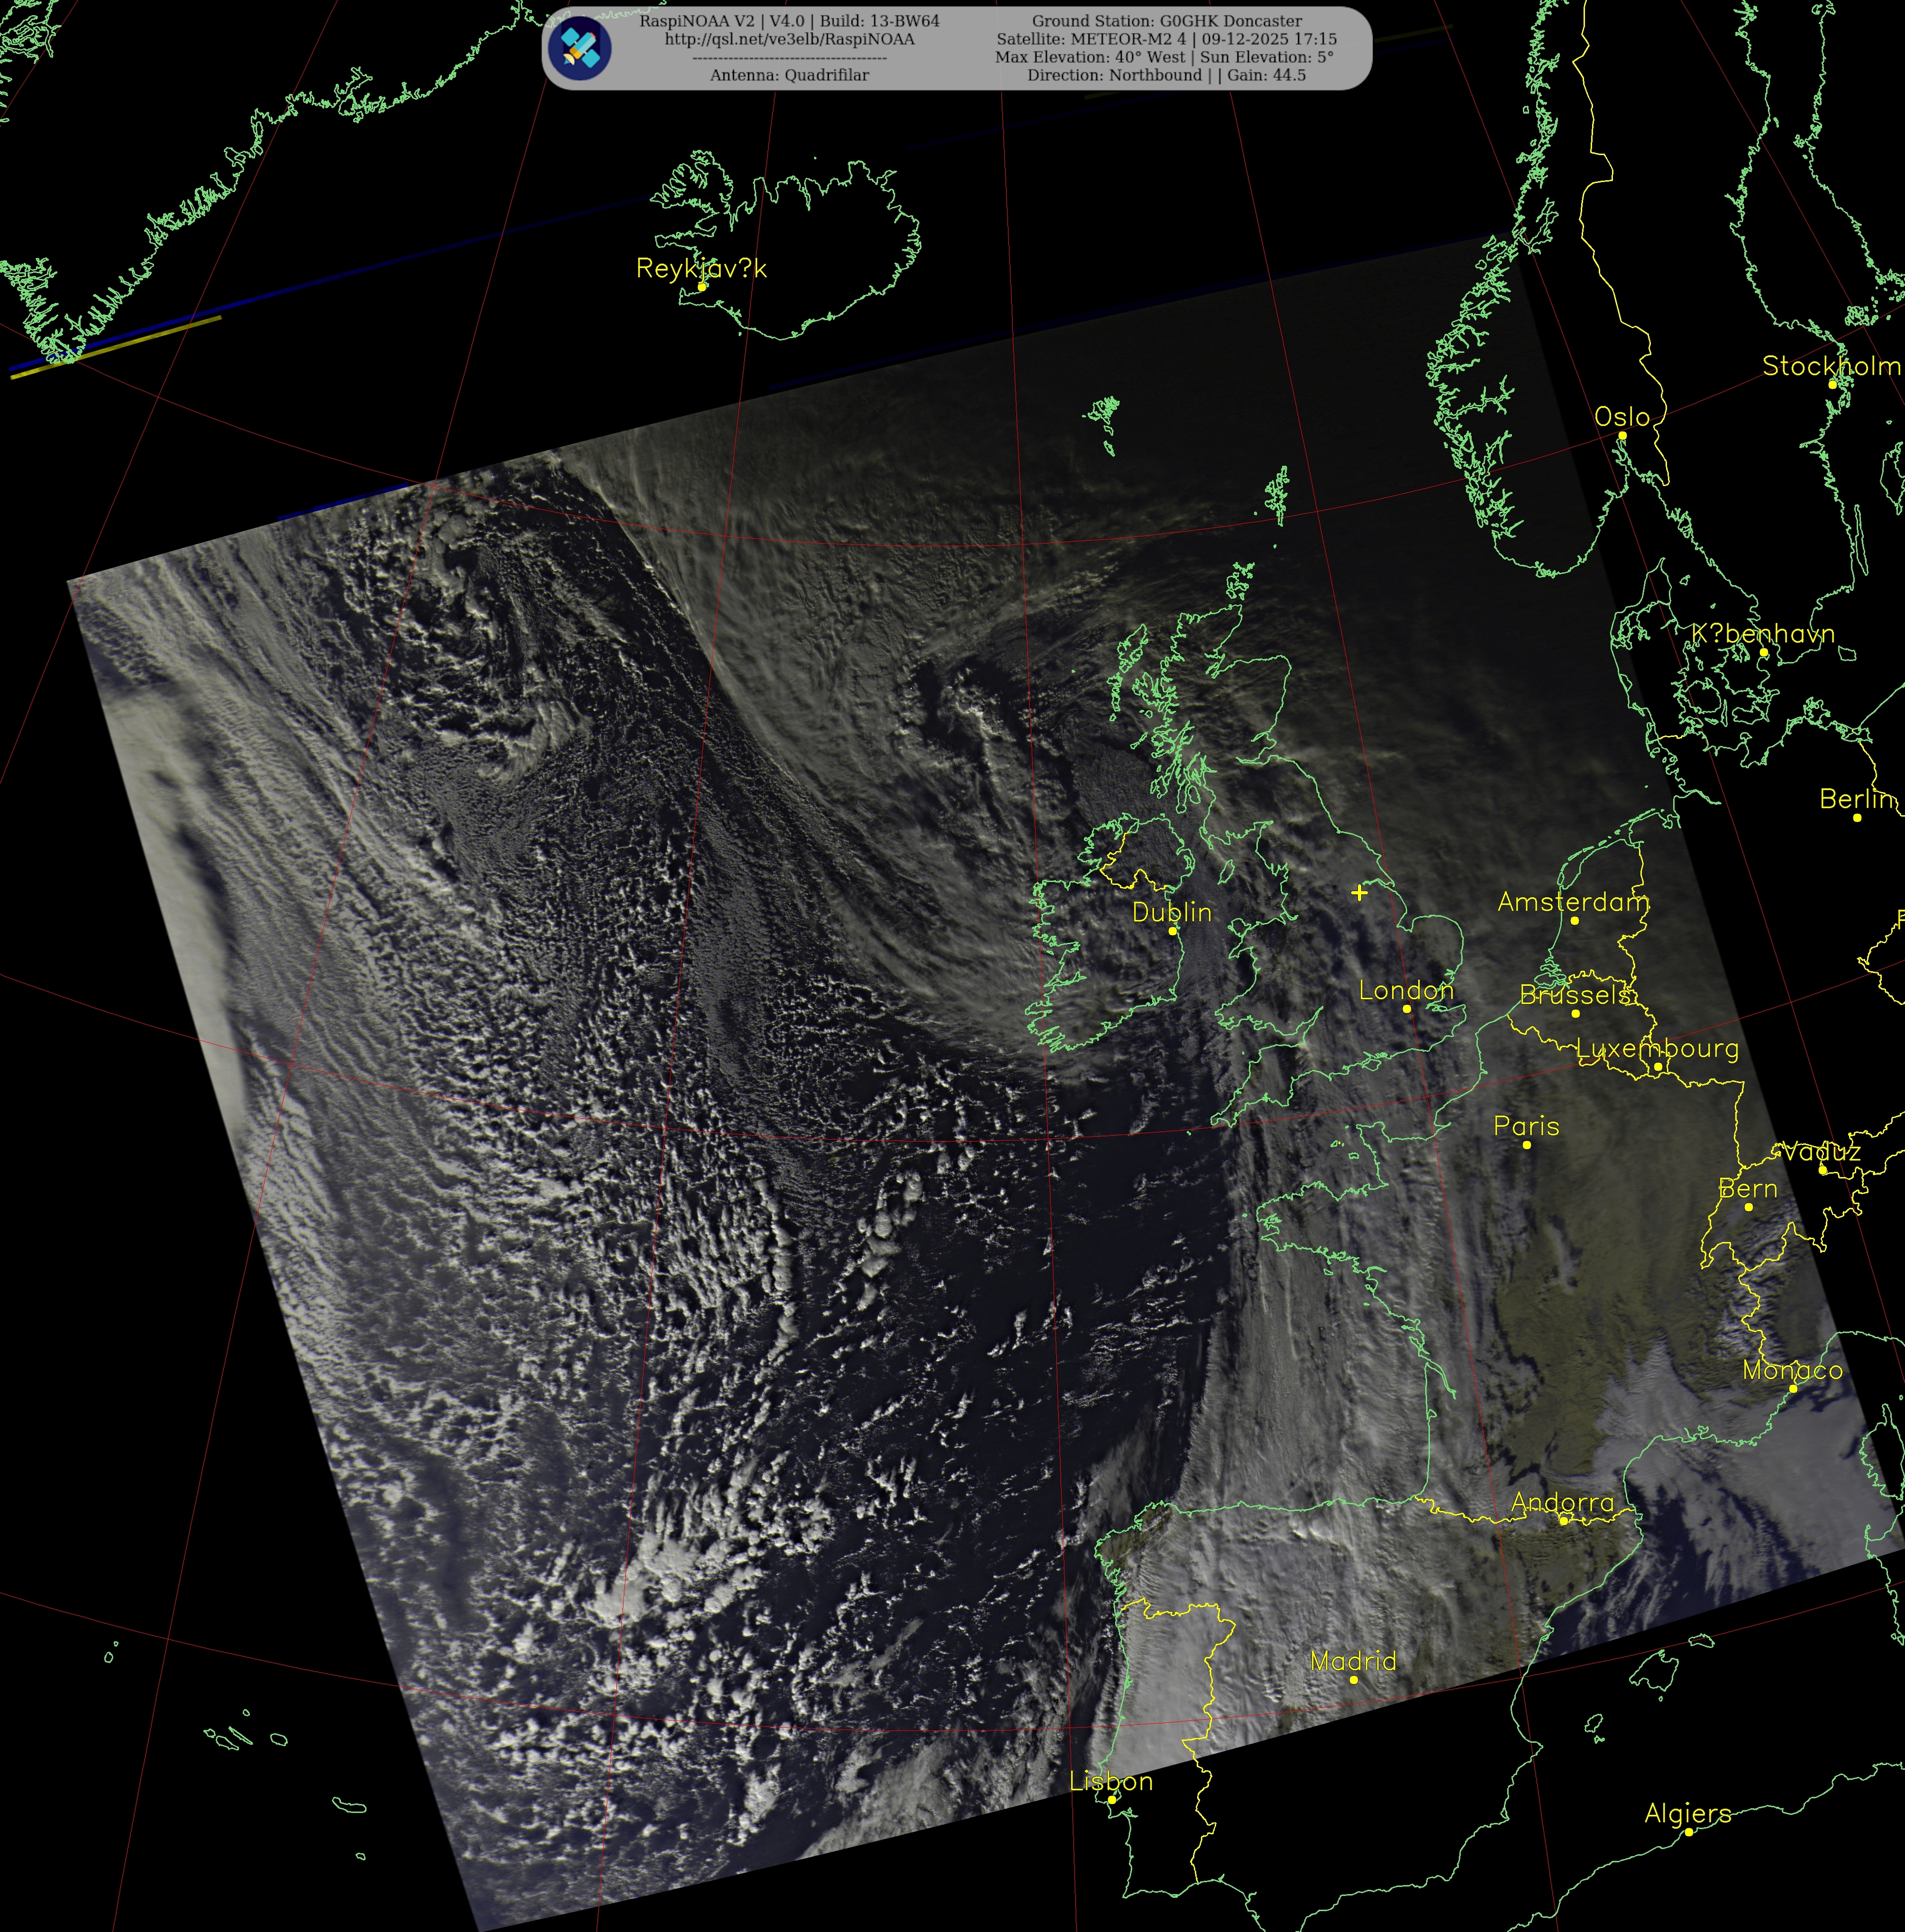
Task: Click the Monaco city dot marker
Action: pyautogui.click(x=1793, y=1389)
